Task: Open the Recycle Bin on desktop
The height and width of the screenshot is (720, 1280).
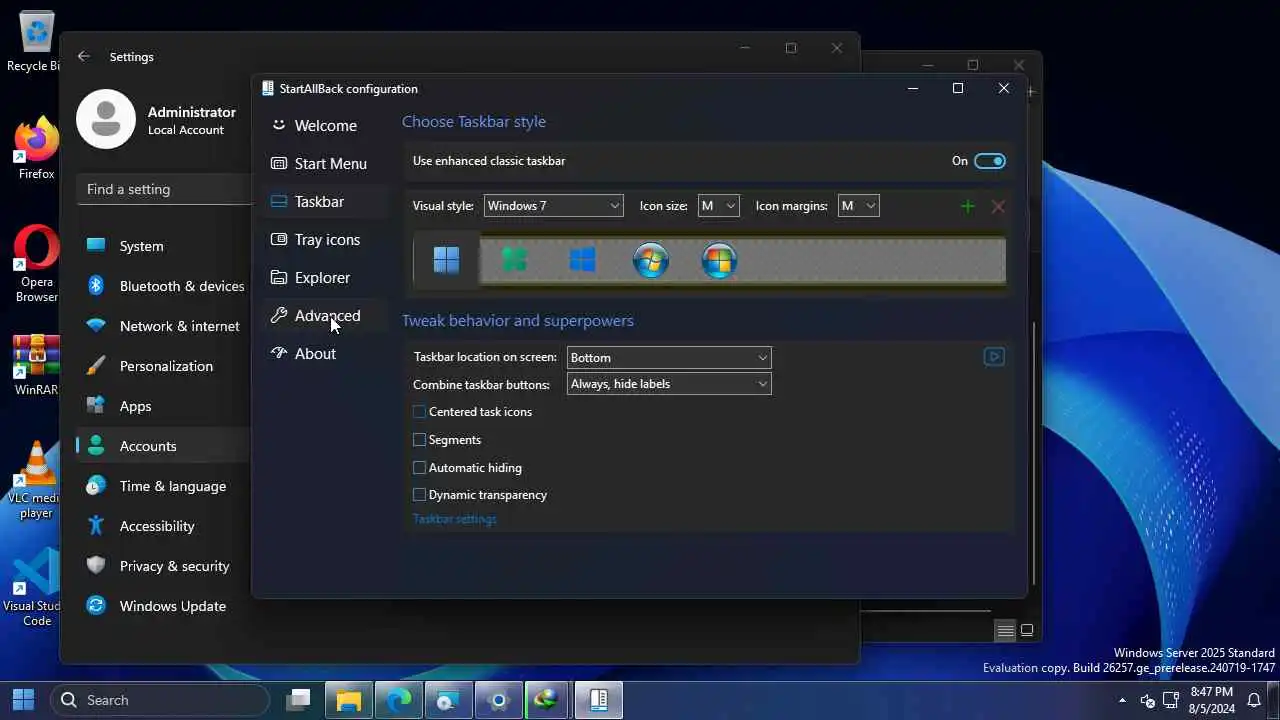Action: click(x=34, y=42)
